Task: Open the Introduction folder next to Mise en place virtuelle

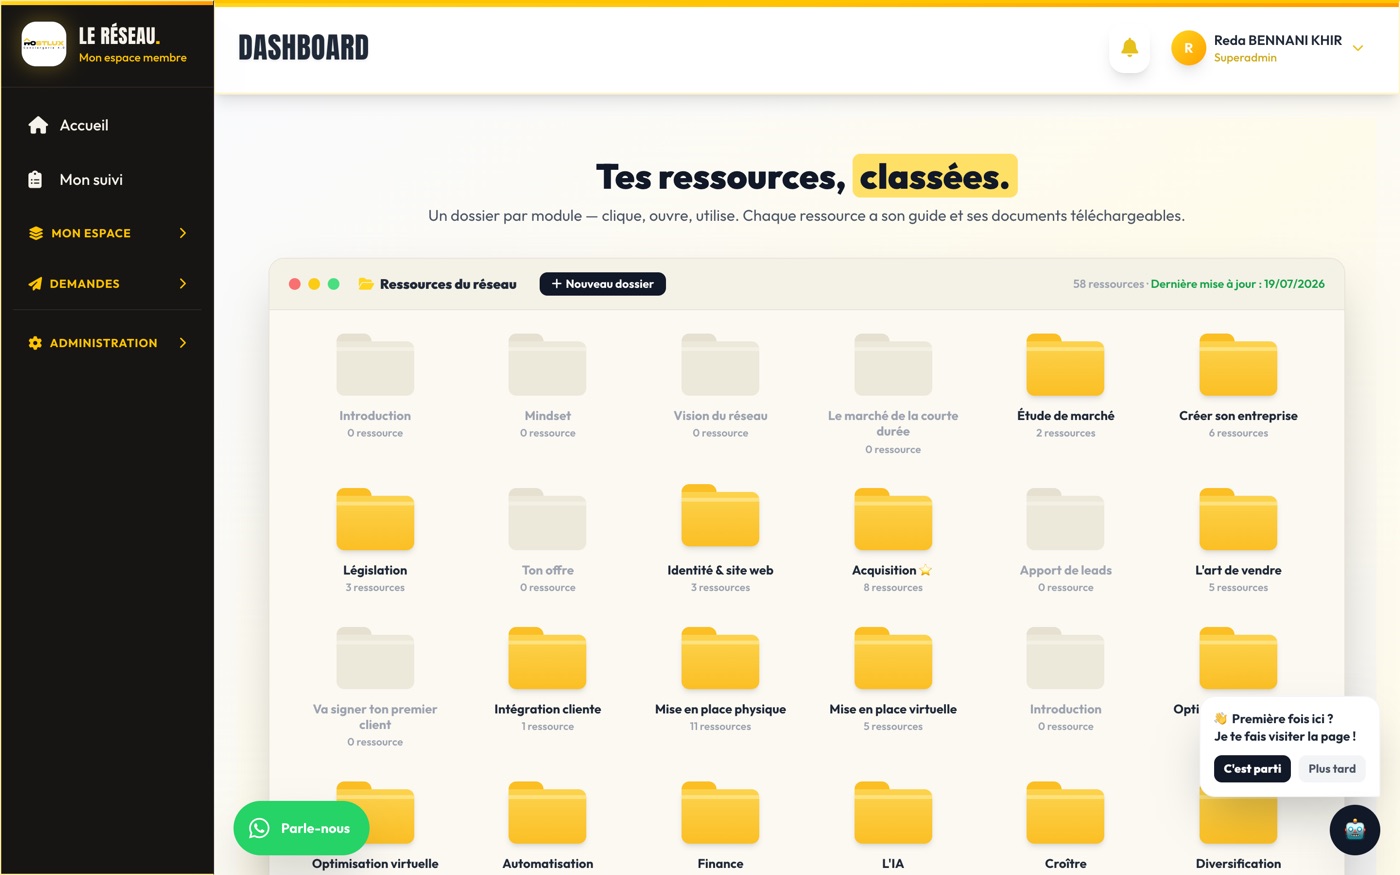Action: pyautogui.click(x=1066, y=679)
